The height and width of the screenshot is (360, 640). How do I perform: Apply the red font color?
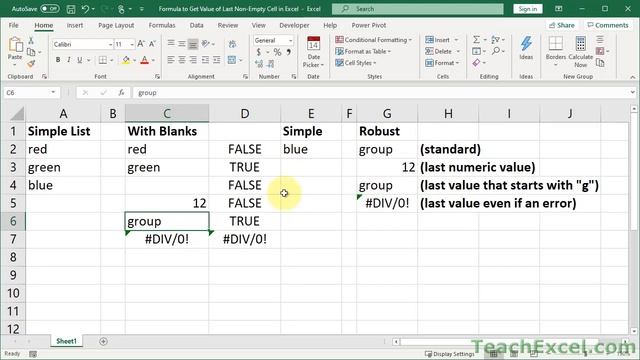[144, 60]
